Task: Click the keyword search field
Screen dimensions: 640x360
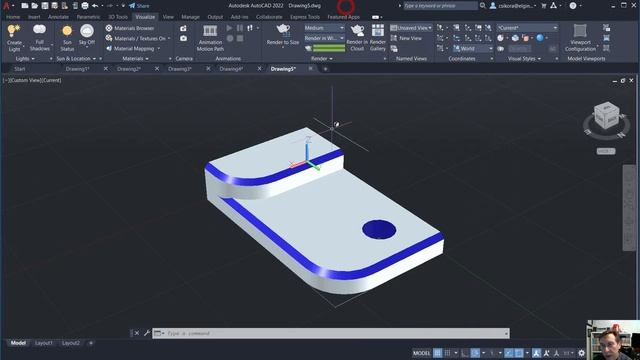Action: coord(440,6)
